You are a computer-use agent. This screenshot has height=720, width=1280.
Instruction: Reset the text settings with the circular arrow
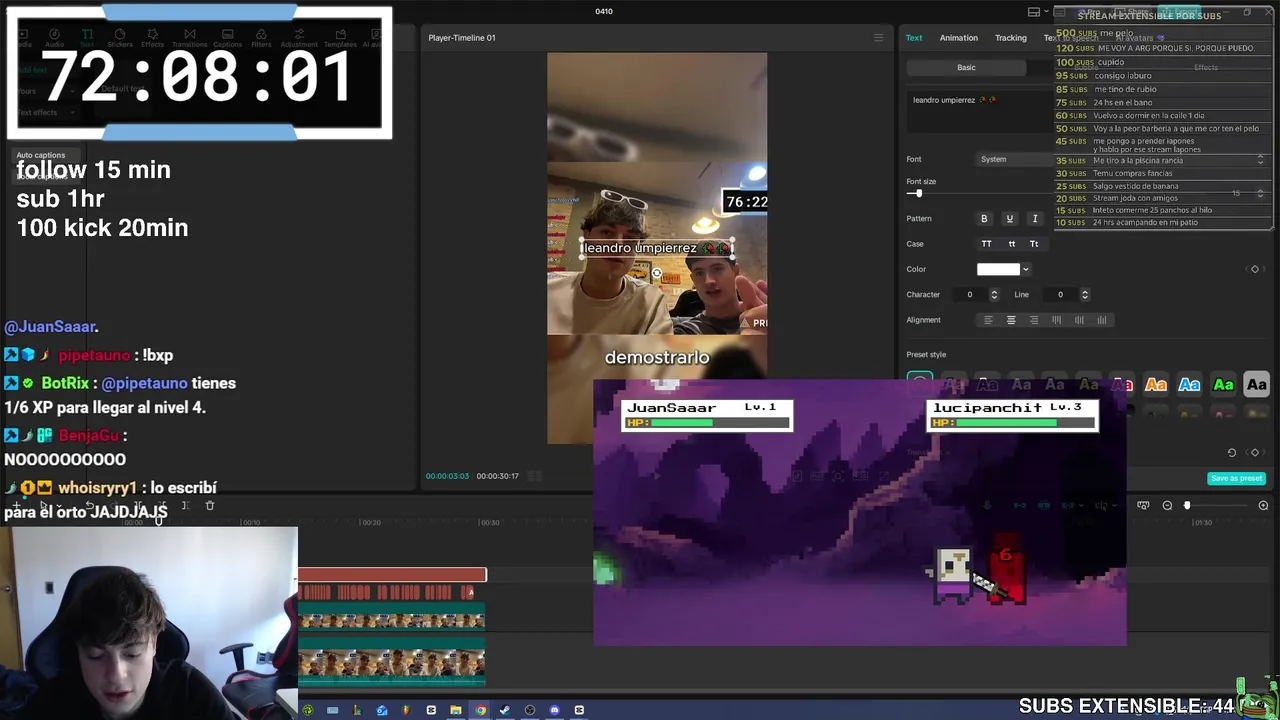pyautogui.click(x=1232, y=452)
